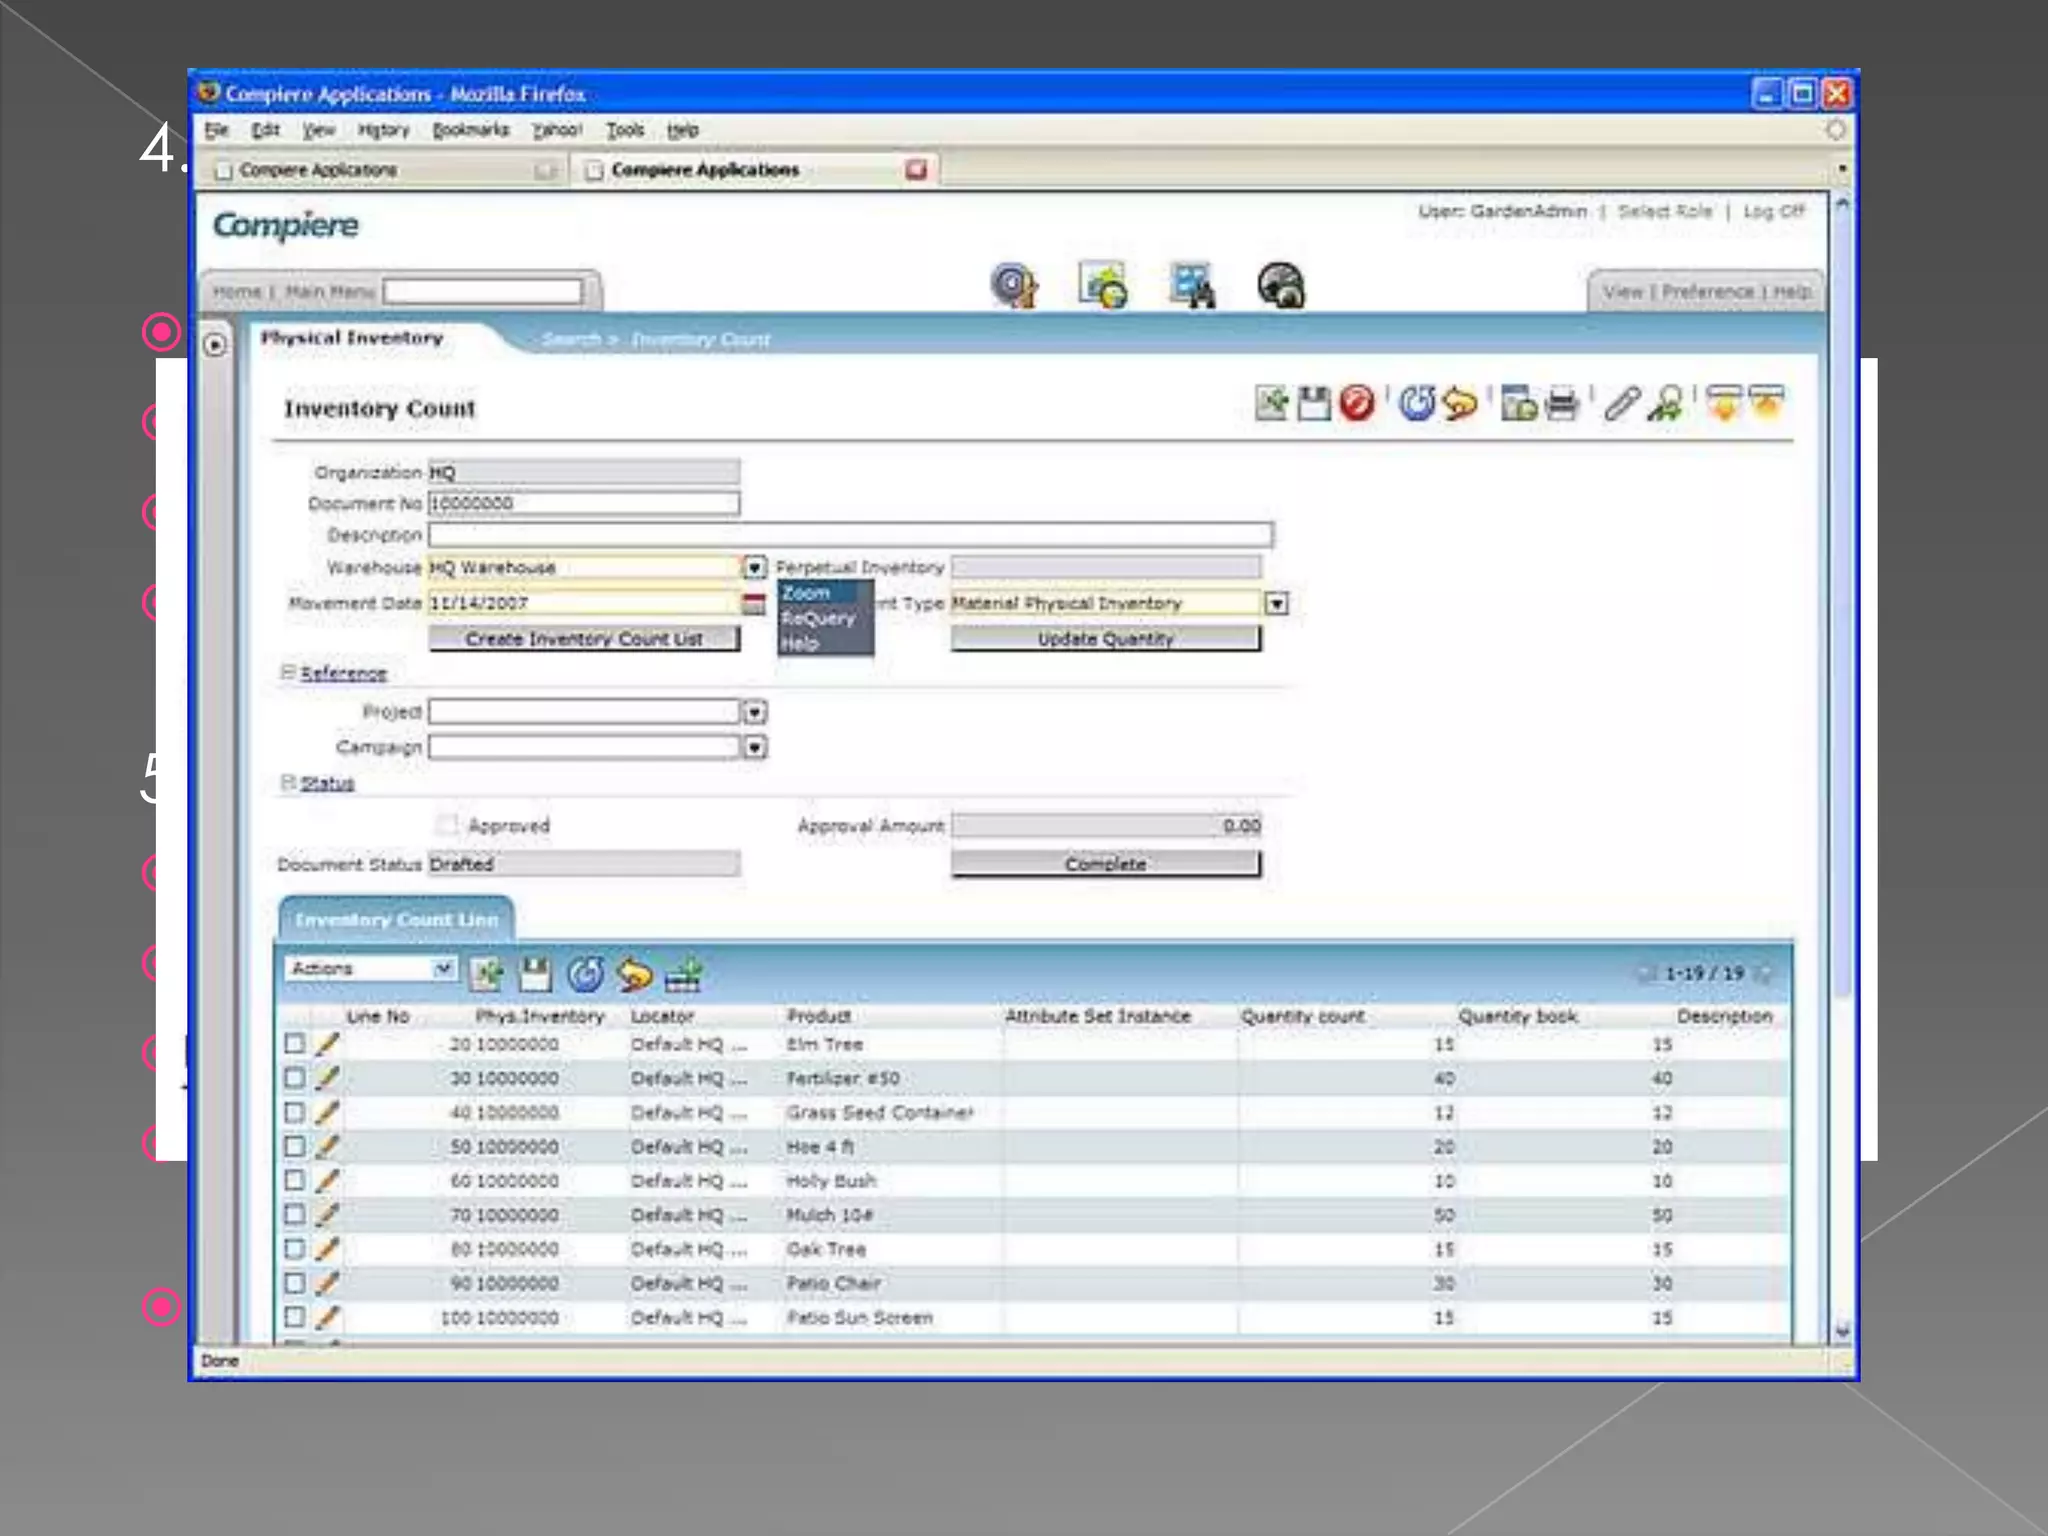The width and height of the screenshot is (2048, 1536).
Task: Open the Firefox Bookmarks menu
Action: tap(470, 130)
